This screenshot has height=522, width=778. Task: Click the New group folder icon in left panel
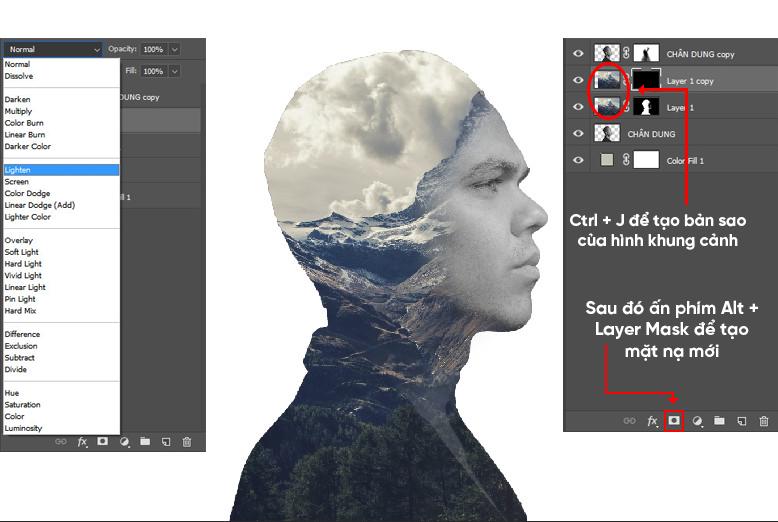[145, 441]
